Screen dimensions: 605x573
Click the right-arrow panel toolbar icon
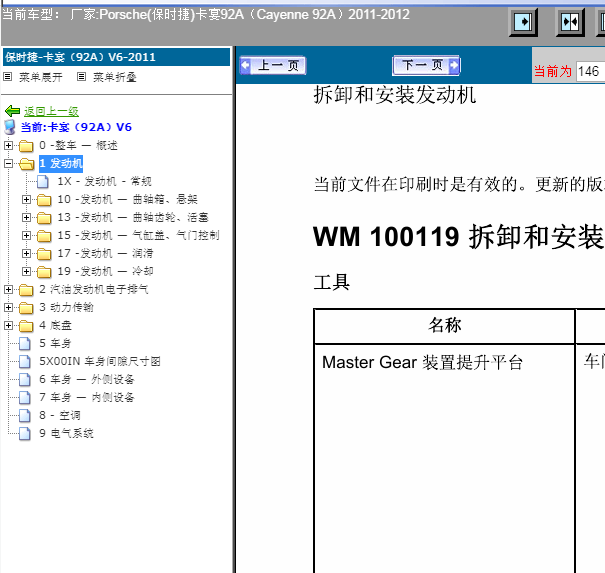click(524, 22)
